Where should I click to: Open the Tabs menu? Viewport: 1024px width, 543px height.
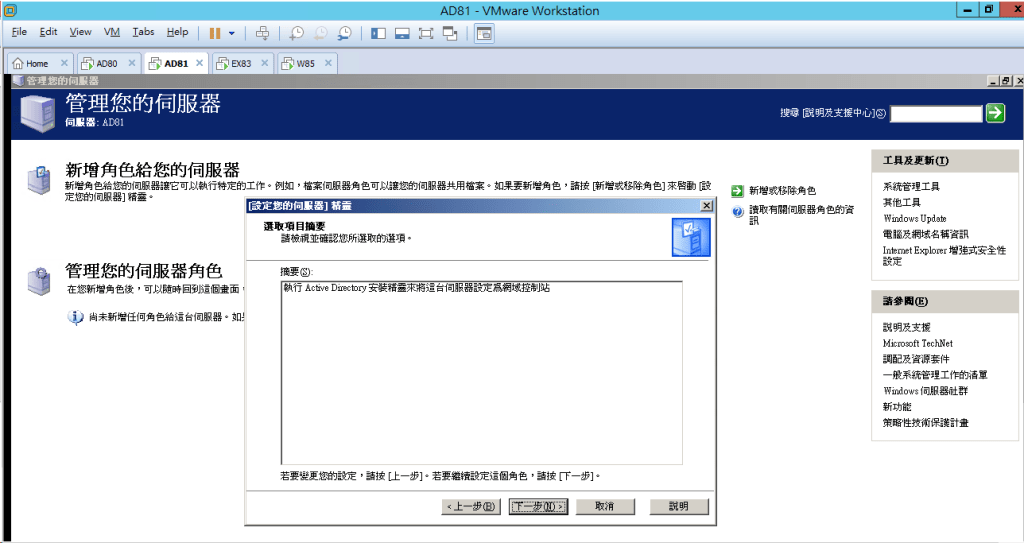(143, 32)
